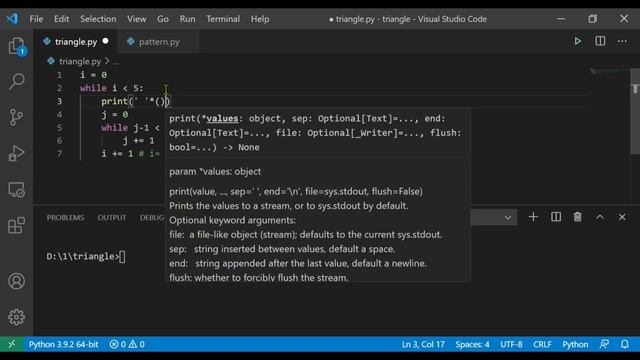Click the terminal prompt D:\1\triangle>
Screen dimensions: 640x360
pos(82,256)
